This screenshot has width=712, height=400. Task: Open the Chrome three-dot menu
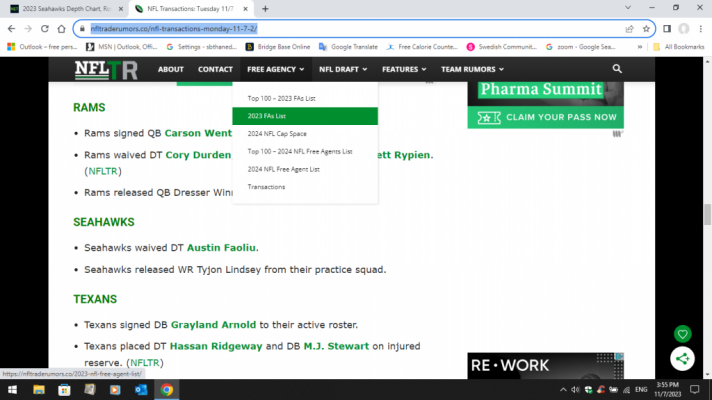[x=701, y=29]
